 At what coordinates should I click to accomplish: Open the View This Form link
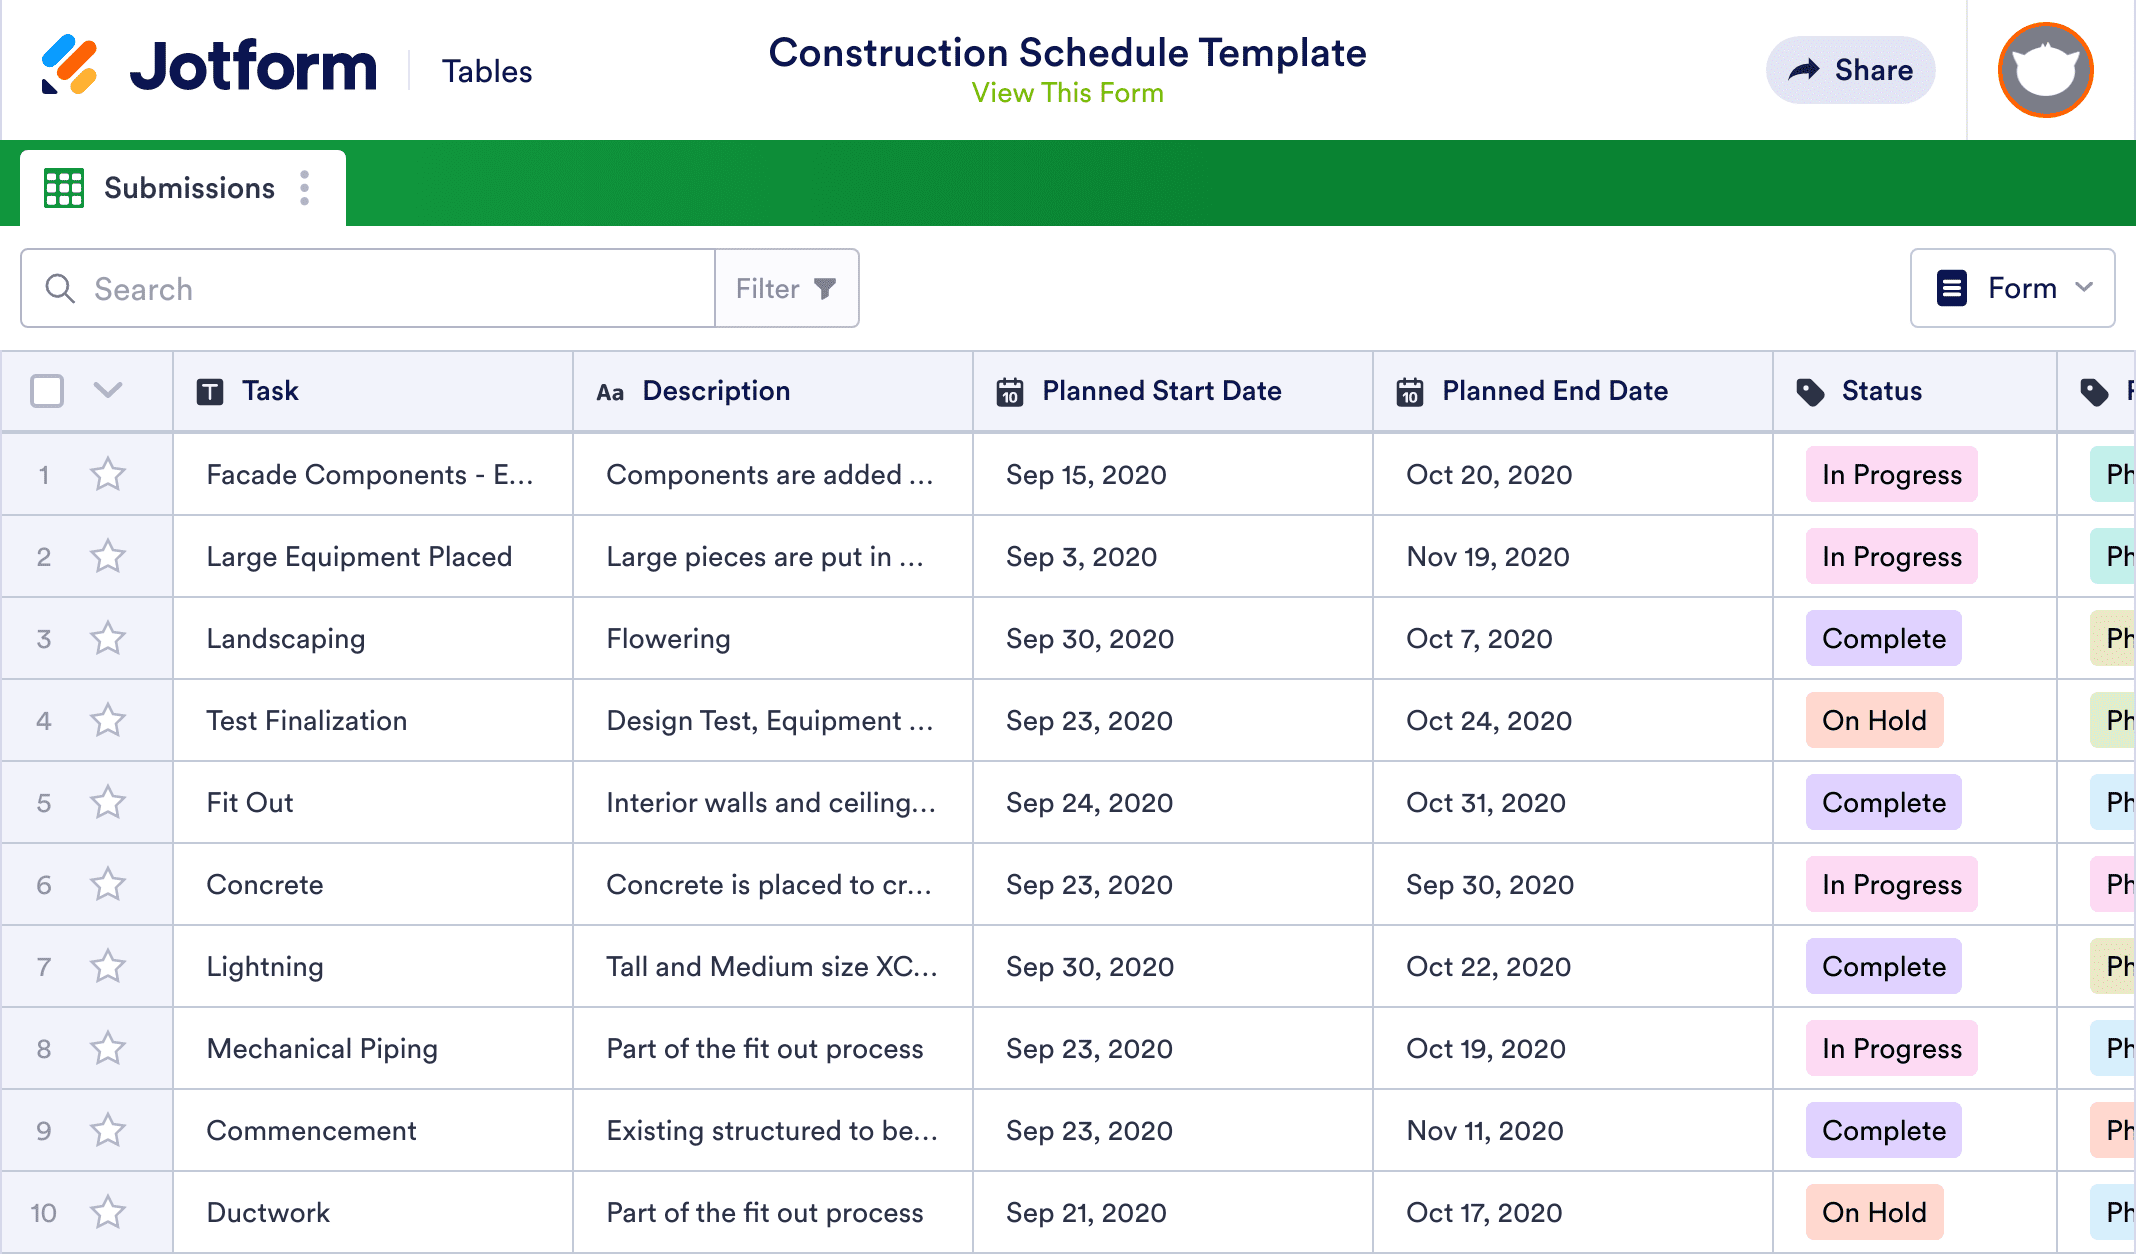[1067, 93]
